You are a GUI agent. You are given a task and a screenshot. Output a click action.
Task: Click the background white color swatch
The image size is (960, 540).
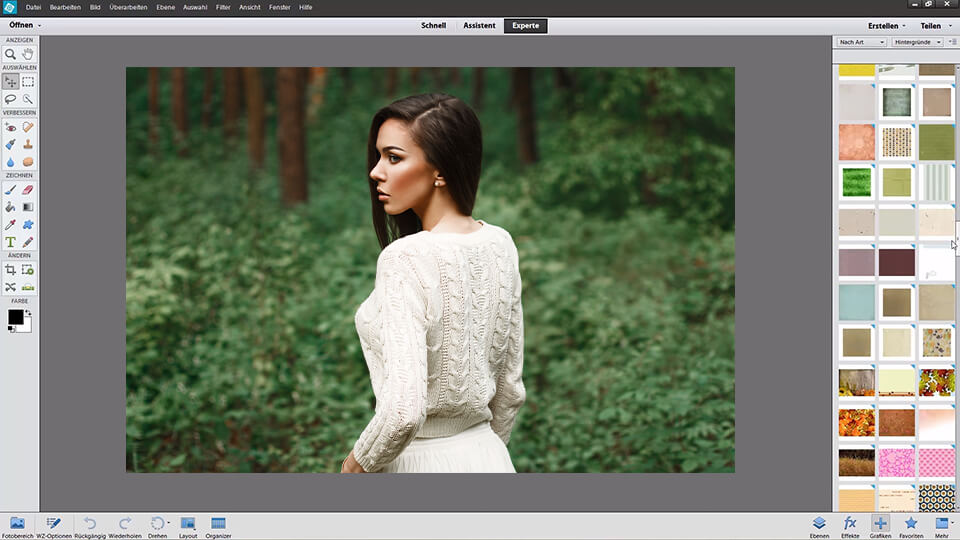coord(28,328)
